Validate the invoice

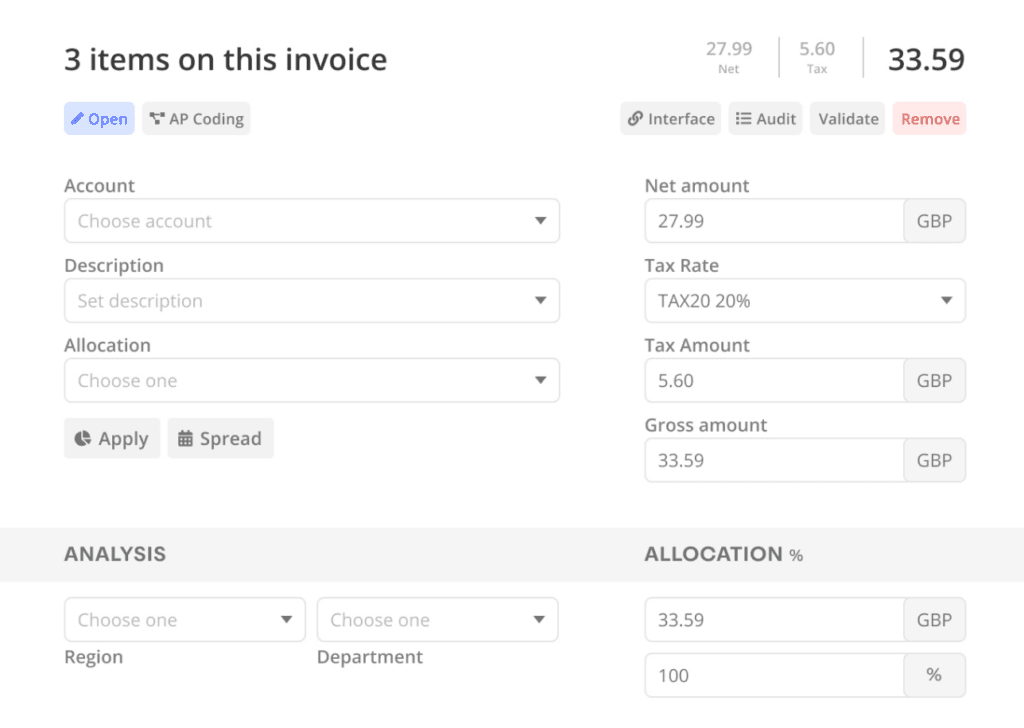848,119
